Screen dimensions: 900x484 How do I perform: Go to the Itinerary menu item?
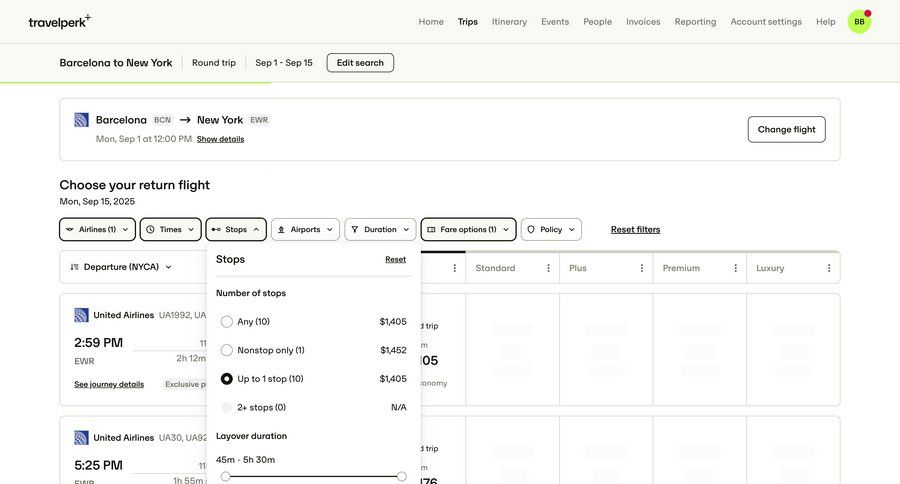click(509, 21)
